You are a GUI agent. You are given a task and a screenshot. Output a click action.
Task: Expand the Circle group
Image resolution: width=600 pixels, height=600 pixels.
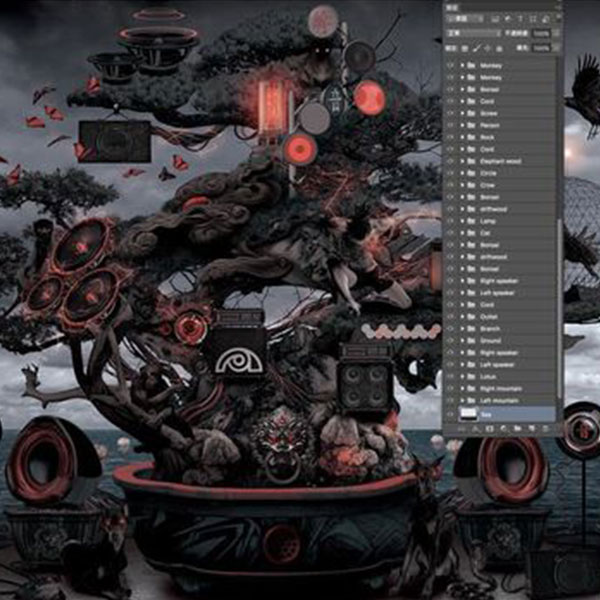[x=462, y=173]
